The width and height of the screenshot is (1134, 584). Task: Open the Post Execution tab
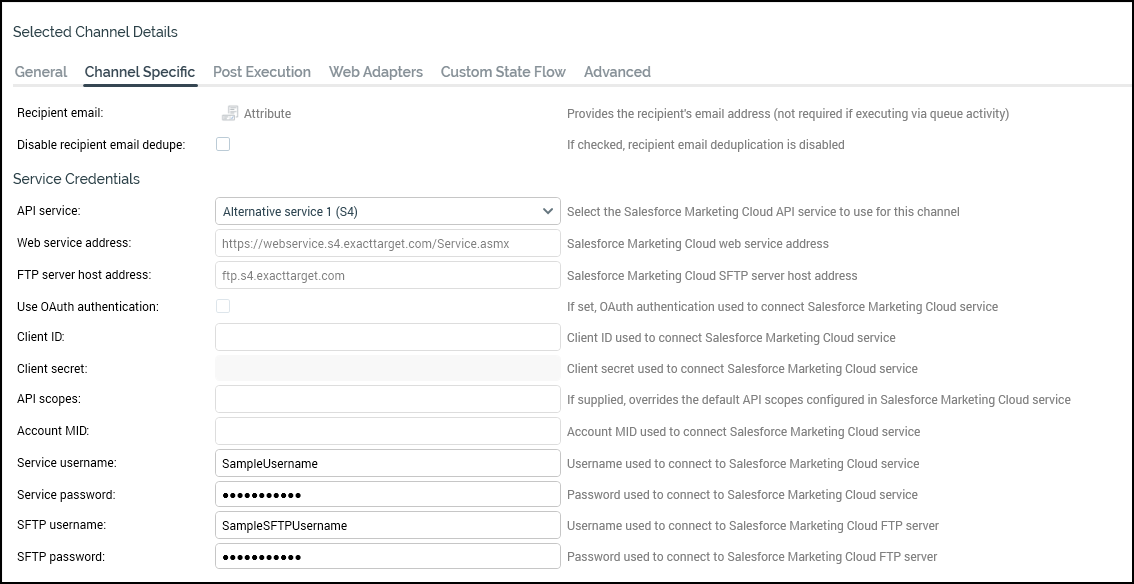(262, 72)
